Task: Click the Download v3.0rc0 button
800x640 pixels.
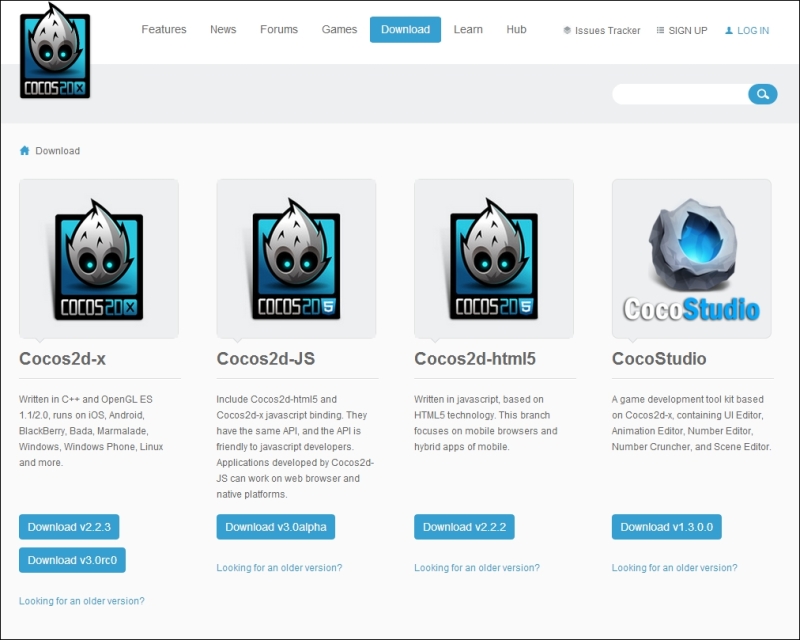Action: 72,560
